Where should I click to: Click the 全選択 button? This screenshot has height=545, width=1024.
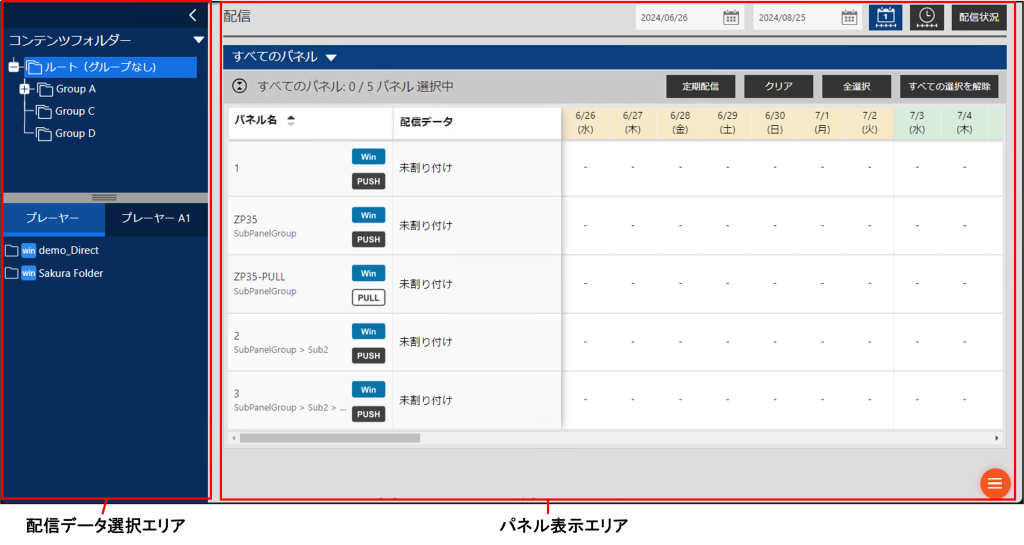coord(856,87)
